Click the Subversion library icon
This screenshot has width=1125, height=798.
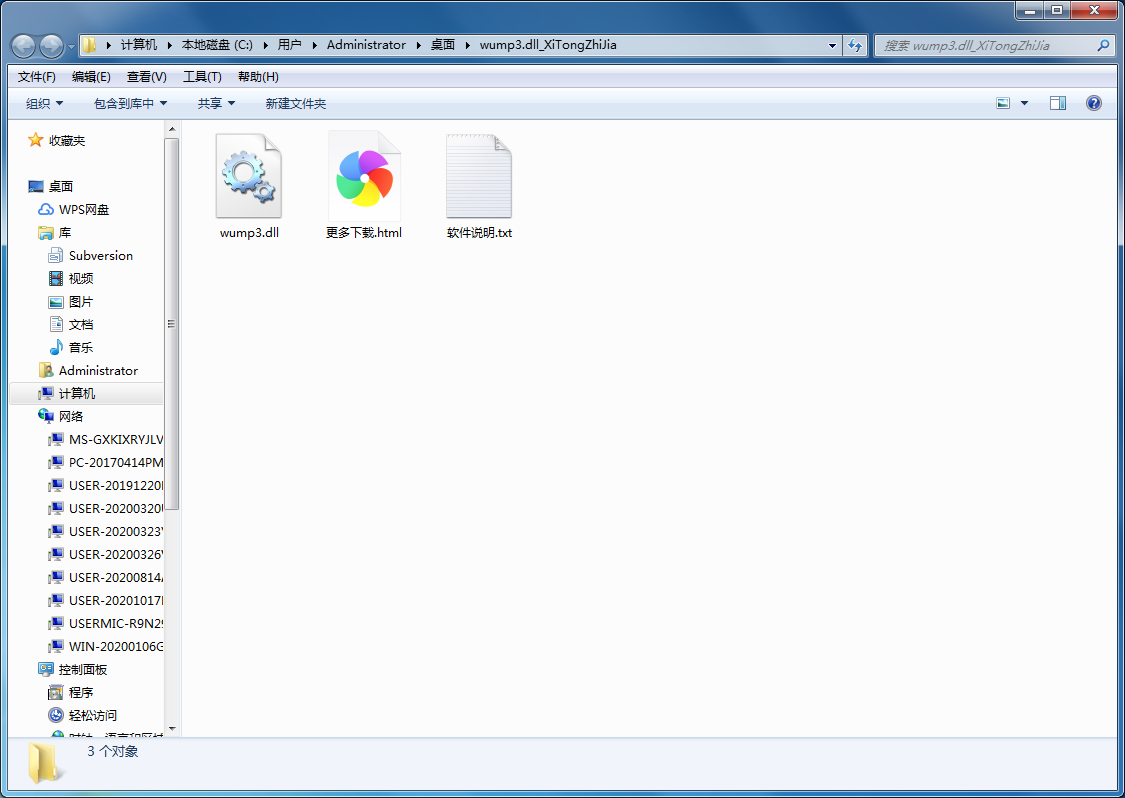pyautogui.click(x=55, y=255)
